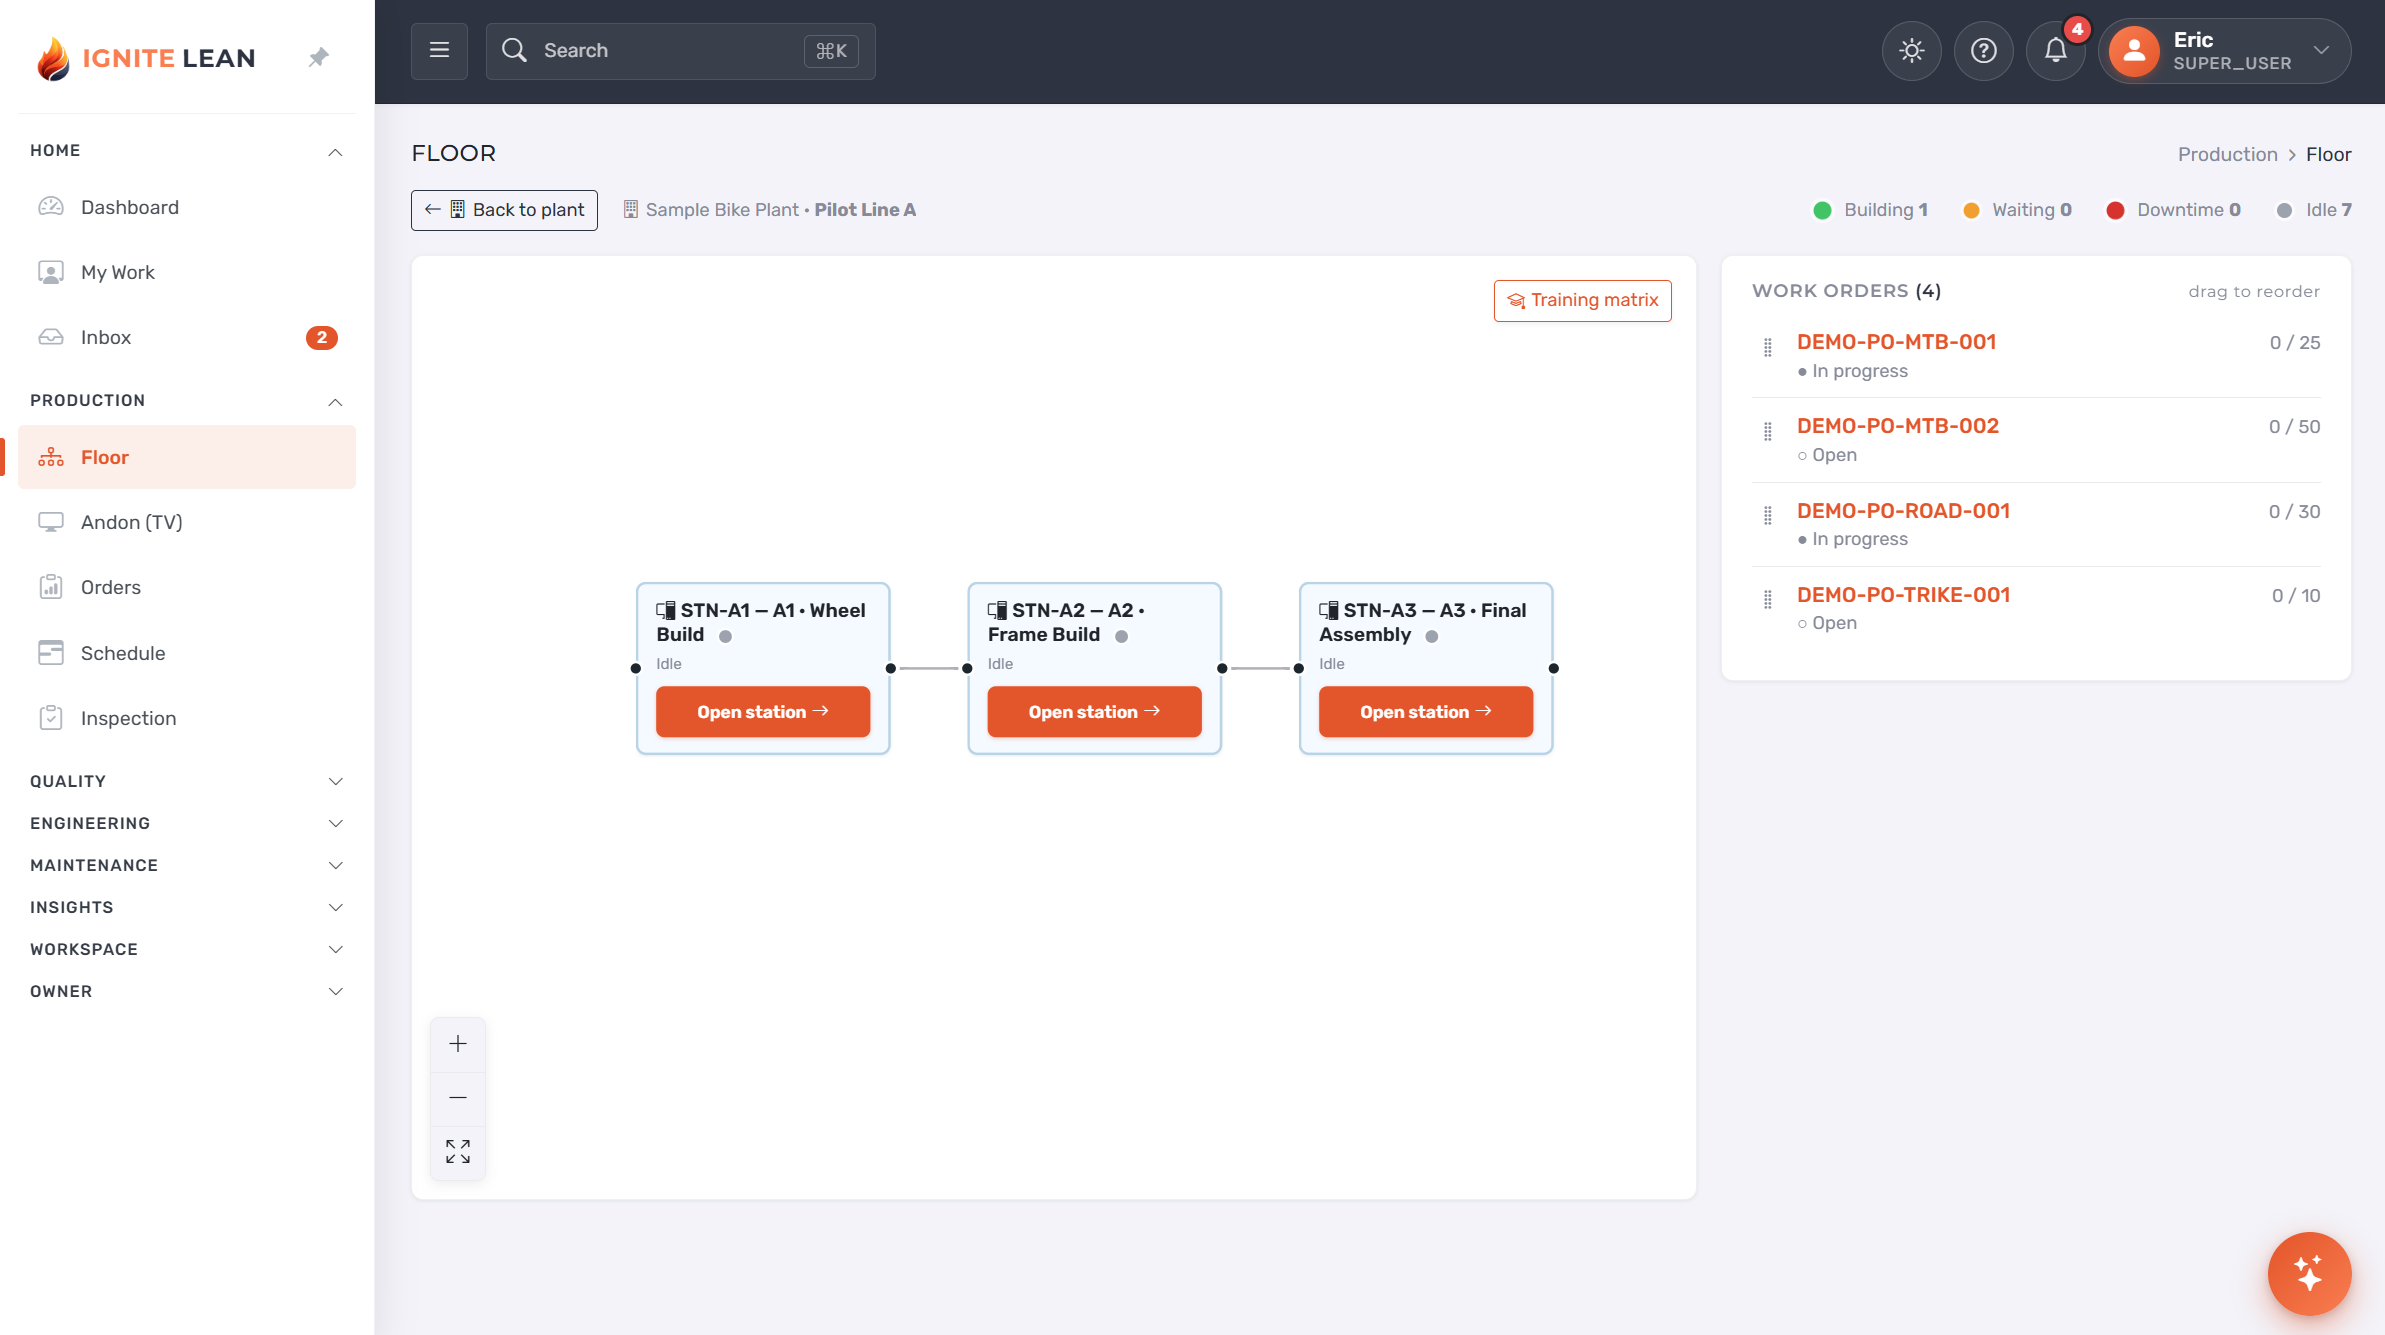Click the orange Waiting status dot

pyautogui.click(x=1971, y=210)
